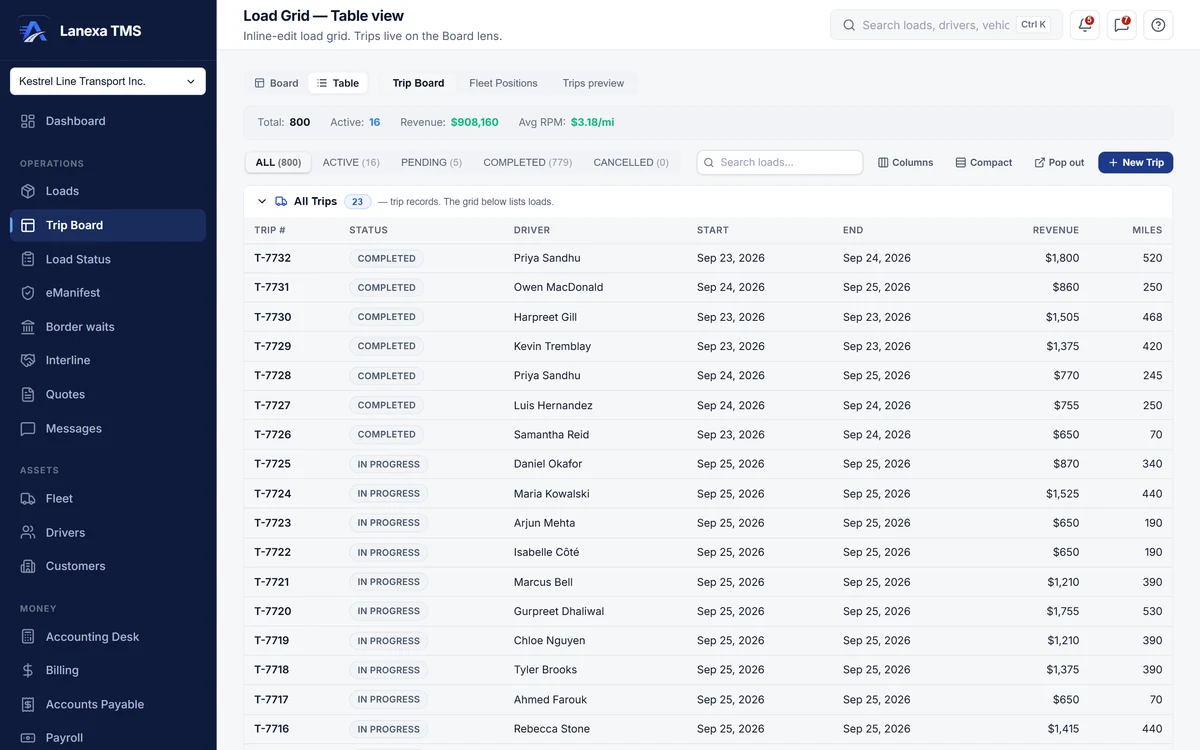Open Quotes in the sidebar
Screen dimensions: 1200x750
(x=108, y=394)
